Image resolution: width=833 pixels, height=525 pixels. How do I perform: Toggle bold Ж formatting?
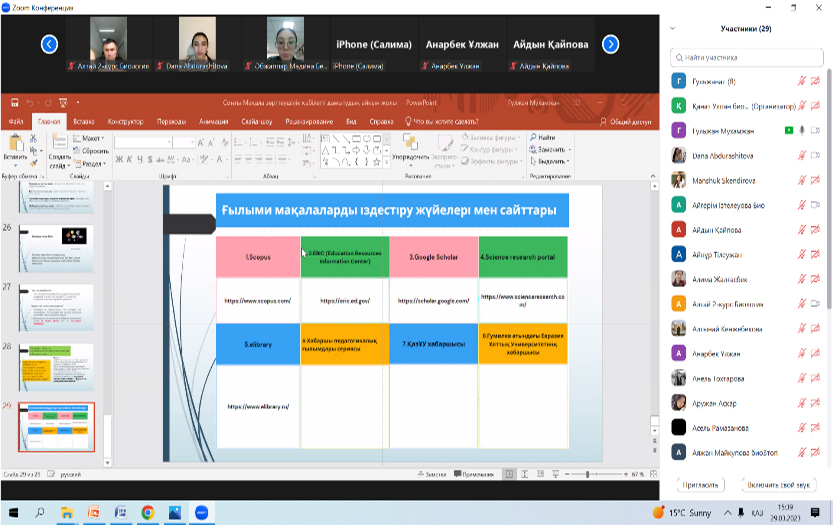[117, 158]
